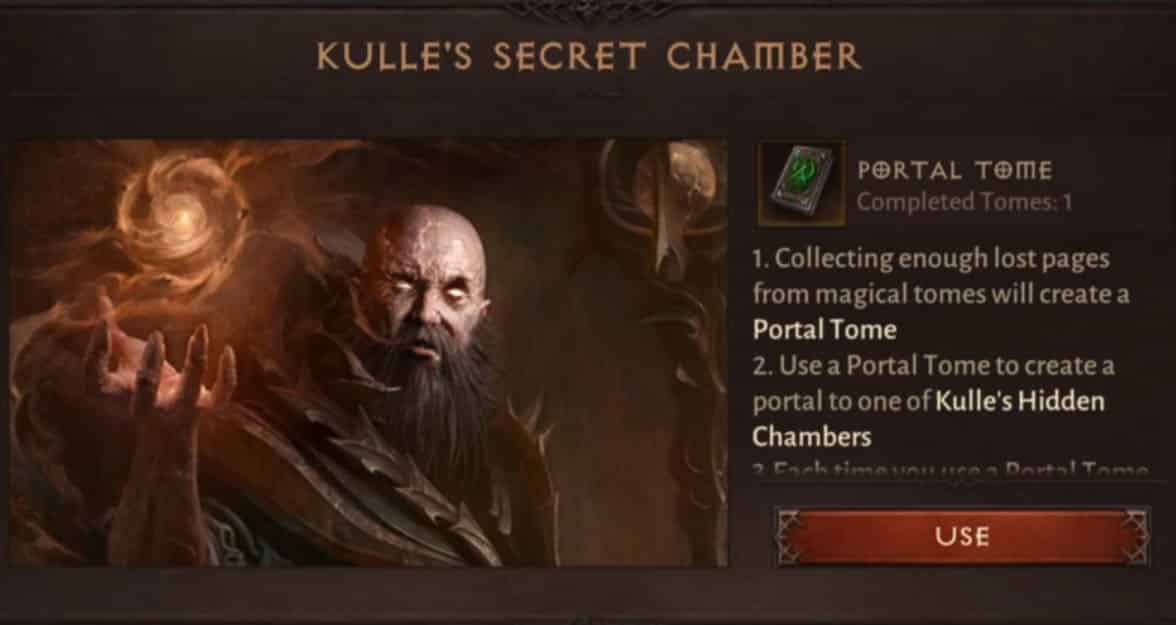Click the Kulle's Secret Chamber heading
Viewport: 1176px width, 625px height.
tap(589, 56)
